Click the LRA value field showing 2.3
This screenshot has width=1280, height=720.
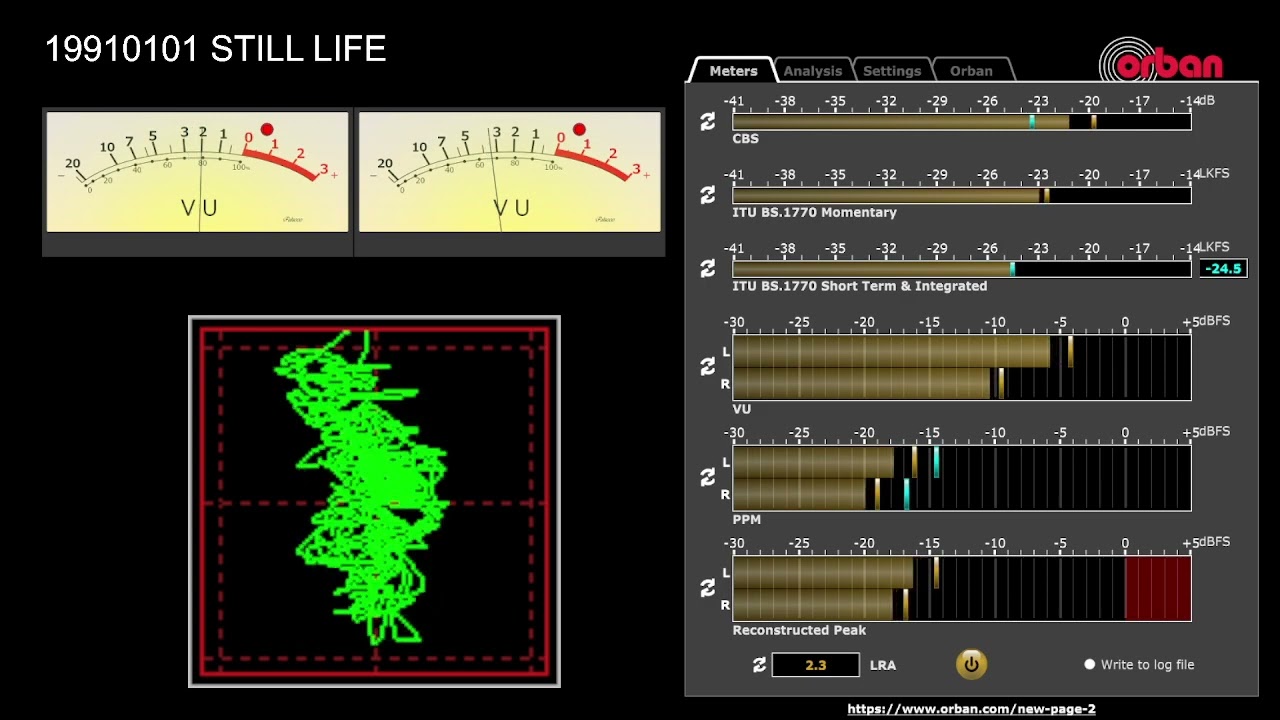coord(815,665)
